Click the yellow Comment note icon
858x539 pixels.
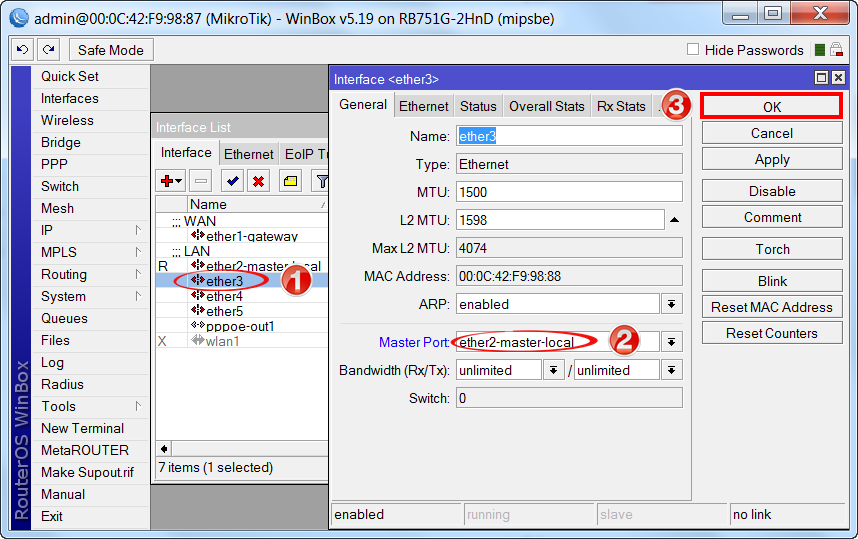tap(291, 181)
